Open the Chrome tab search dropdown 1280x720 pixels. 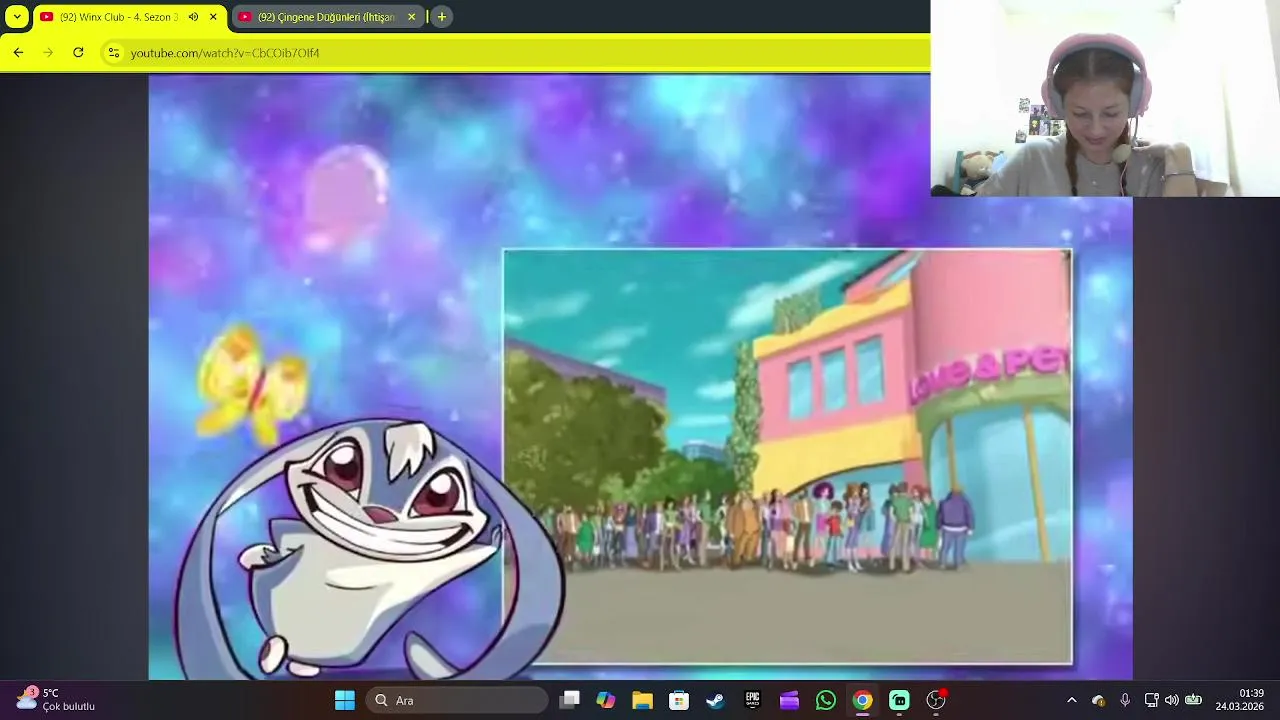(x=17, y=17)
